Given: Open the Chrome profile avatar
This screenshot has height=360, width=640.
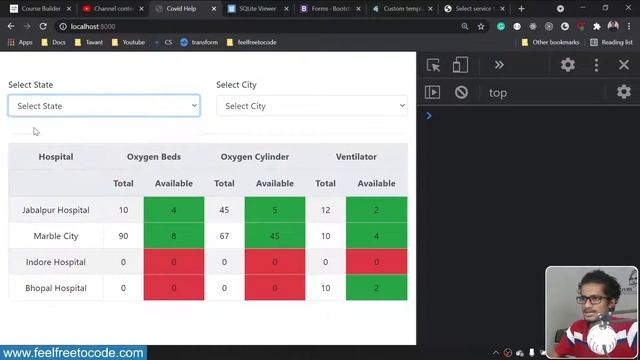Looking at the screenshot, I should pos(613,26).
